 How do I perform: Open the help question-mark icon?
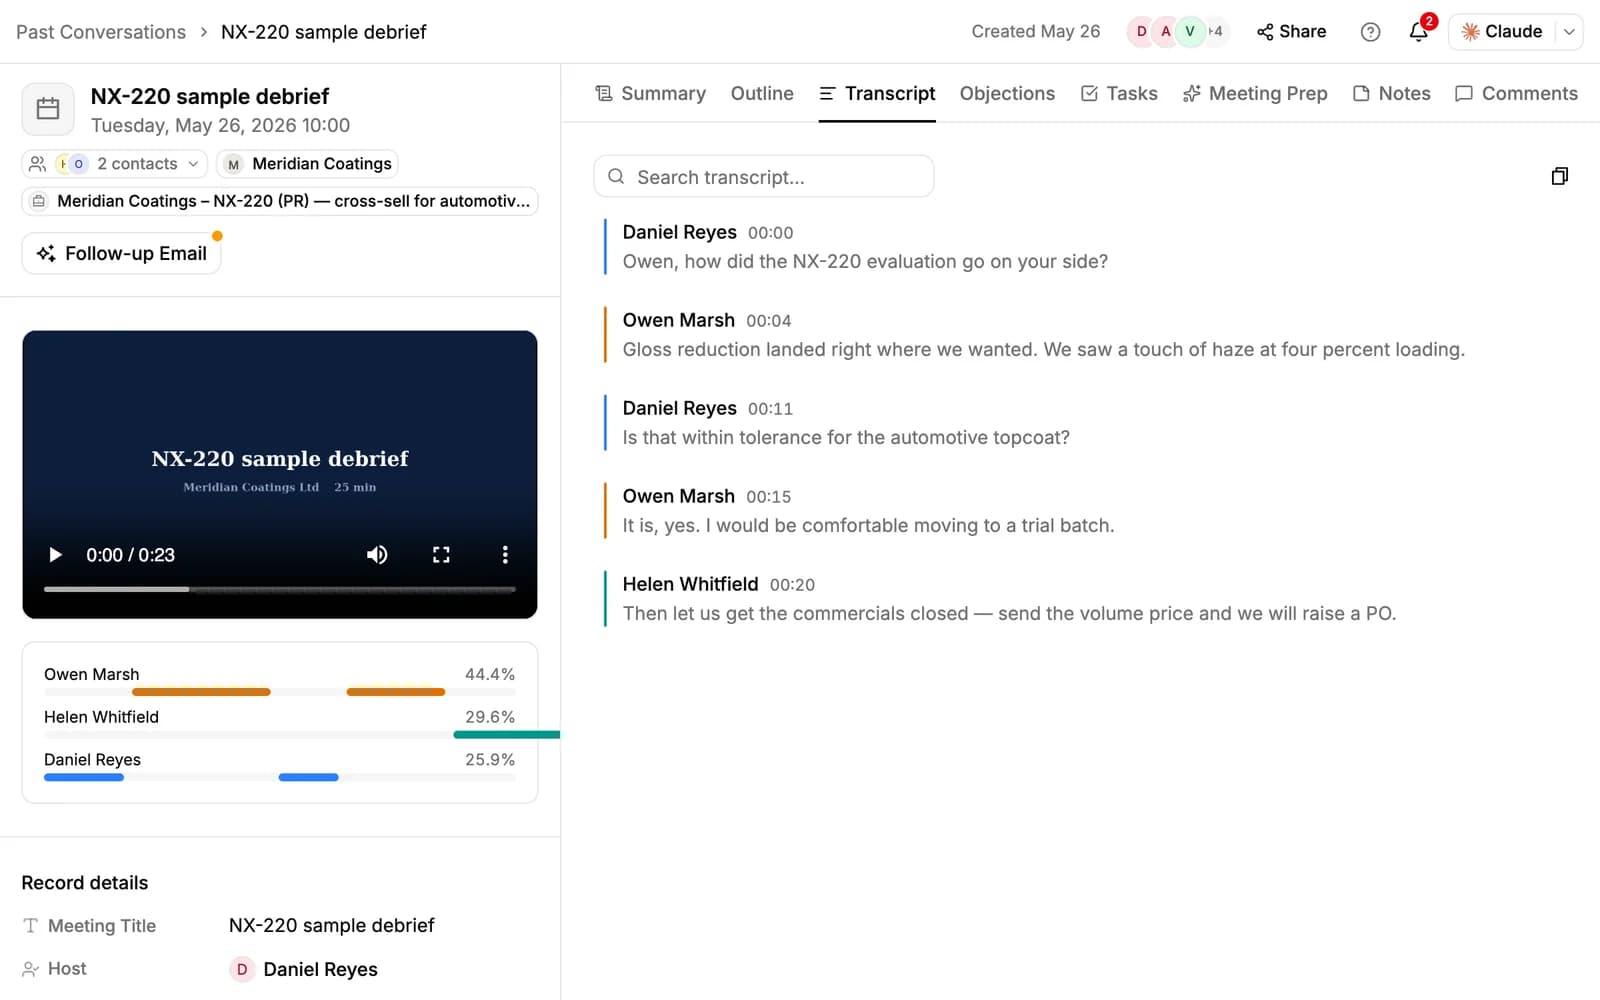(1370, 32)
